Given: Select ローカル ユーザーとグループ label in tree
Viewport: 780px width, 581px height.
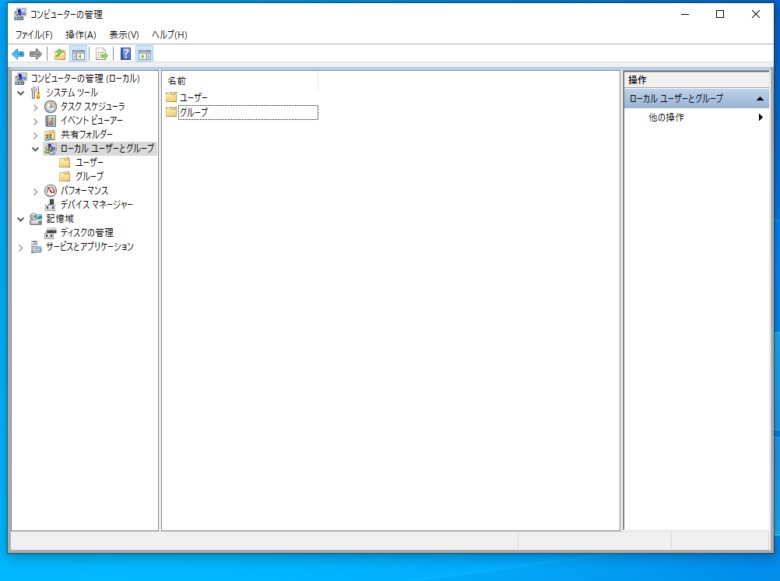Looking at the screenshot, I should click(x=107, y=148).
